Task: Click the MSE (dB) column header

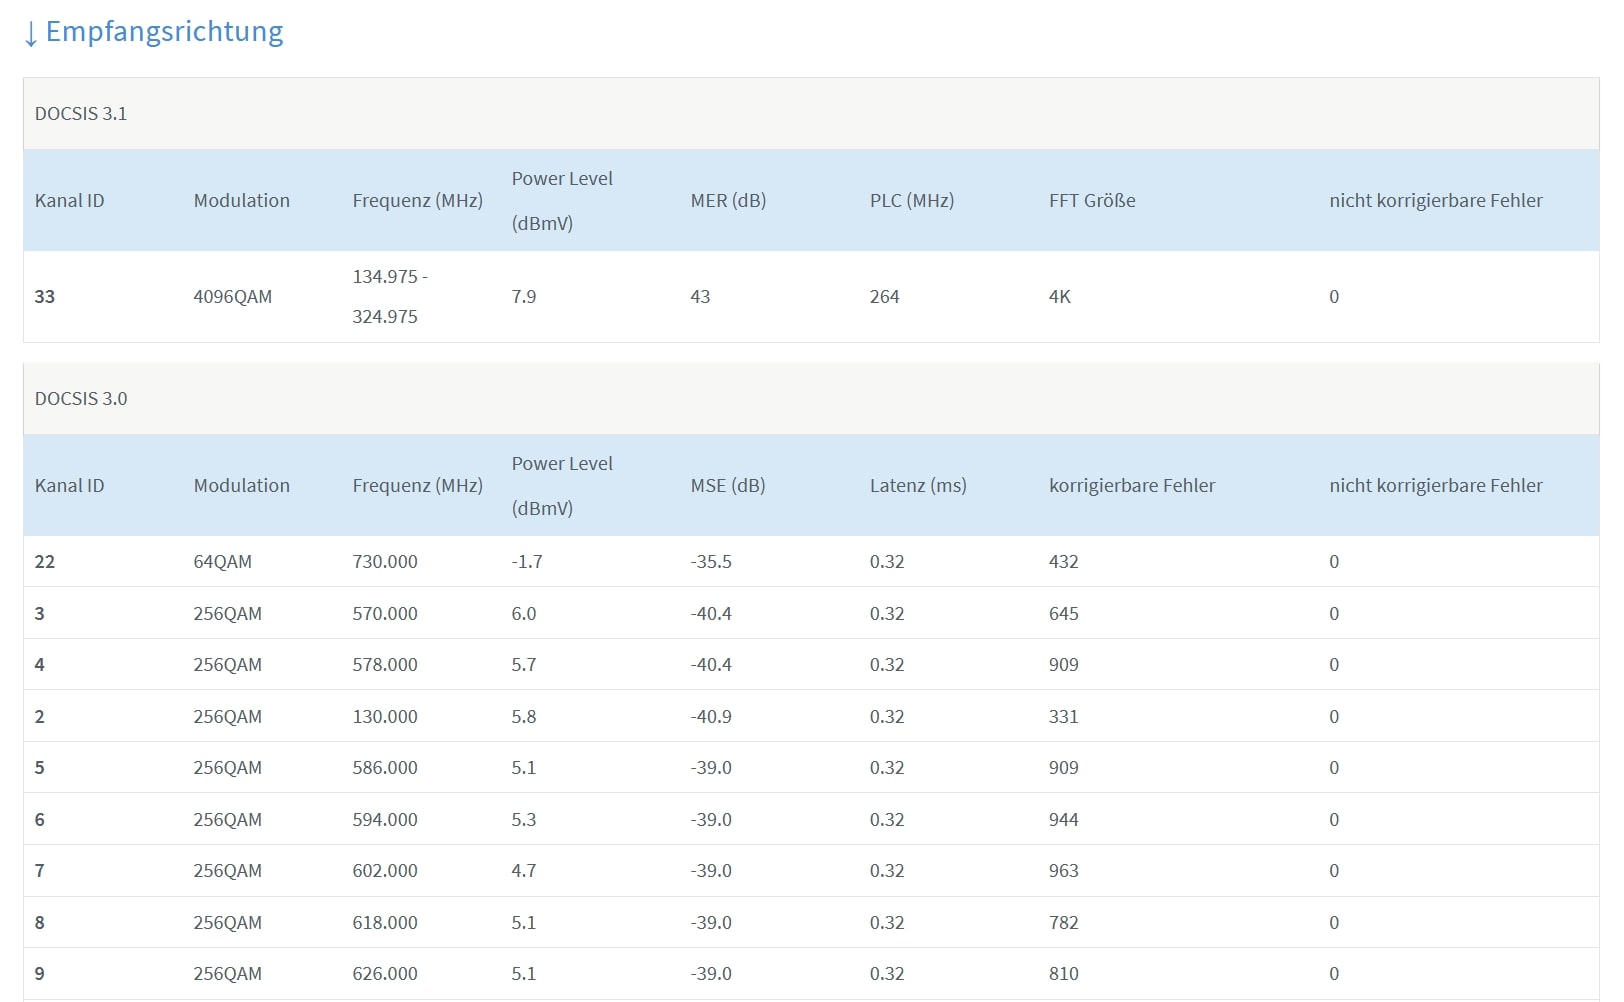Action: point(727,486)
